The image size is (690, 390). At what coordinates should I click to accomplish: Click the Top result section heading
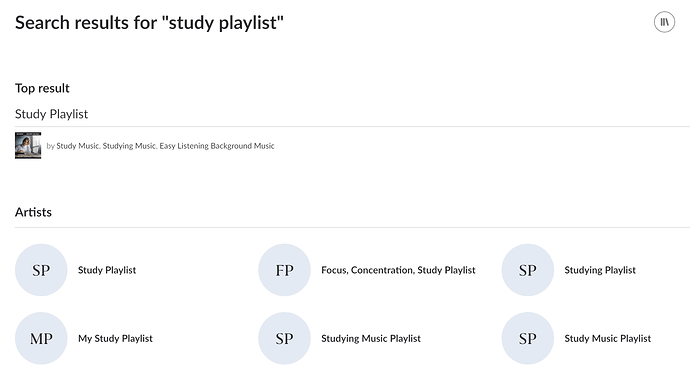pyautogui.click(x=42, y=88)
